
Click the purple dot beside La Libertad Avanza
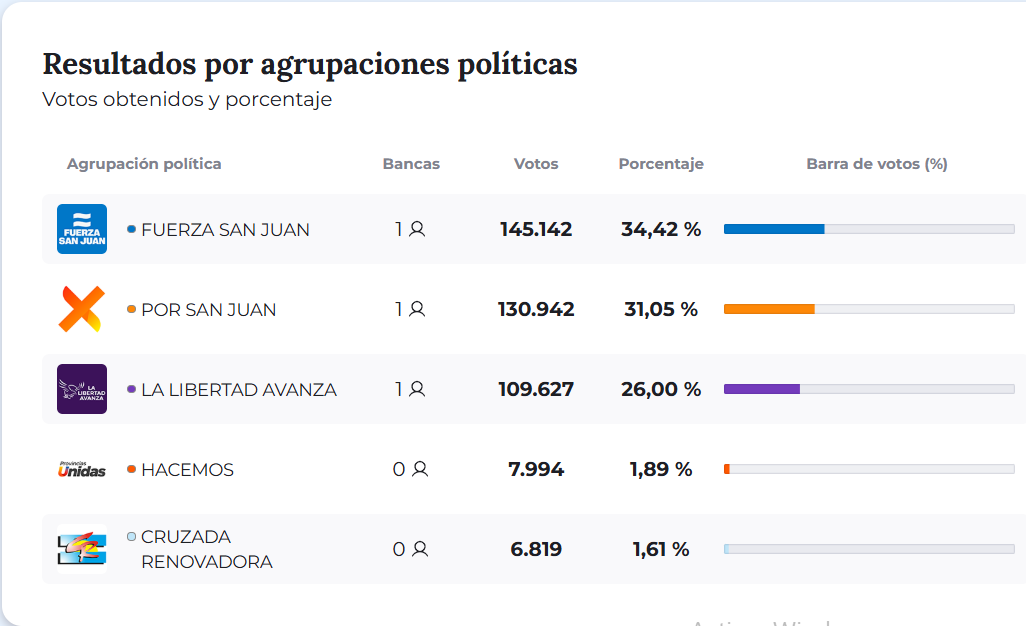tap(131, 389)
